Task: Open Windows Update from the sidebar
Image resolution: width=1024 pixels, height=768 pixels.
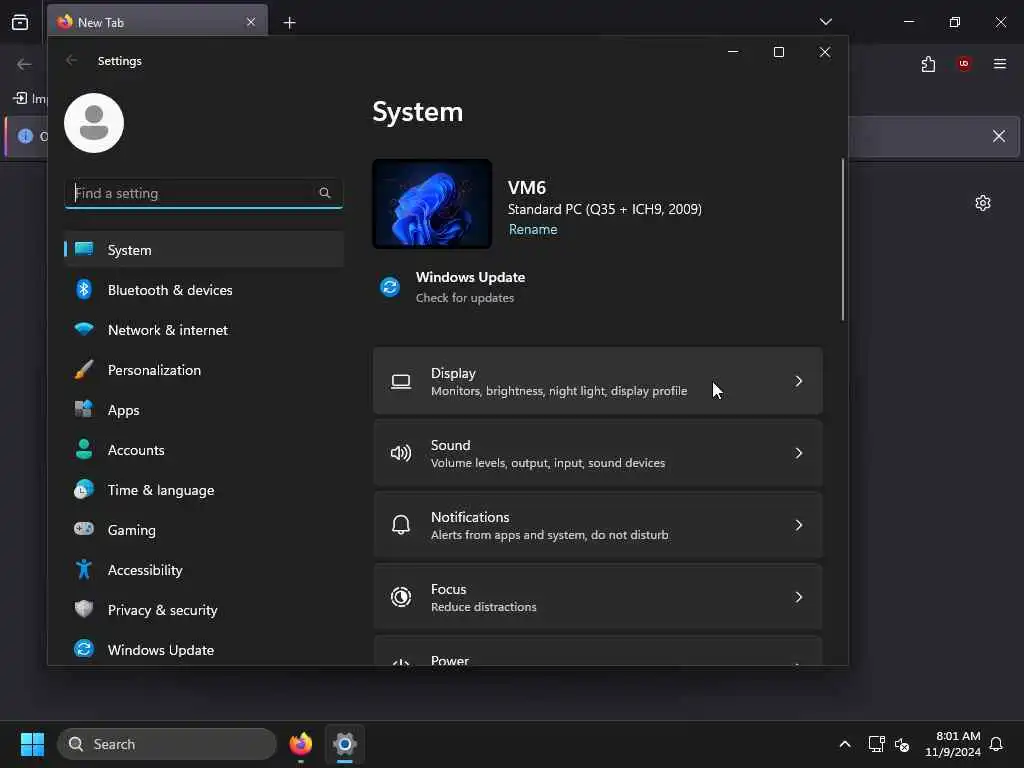Action: point(204,650)
